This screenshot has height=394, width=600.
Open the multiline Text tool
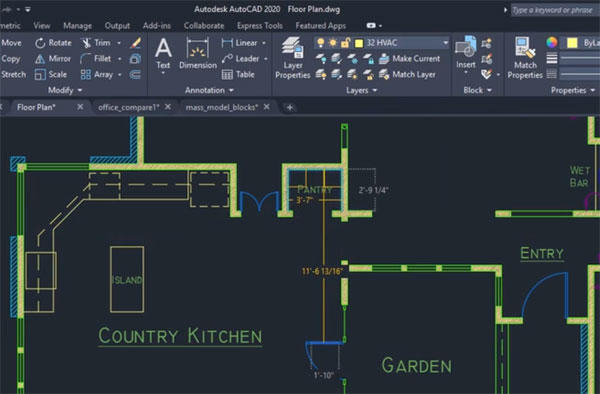[163, 54]
